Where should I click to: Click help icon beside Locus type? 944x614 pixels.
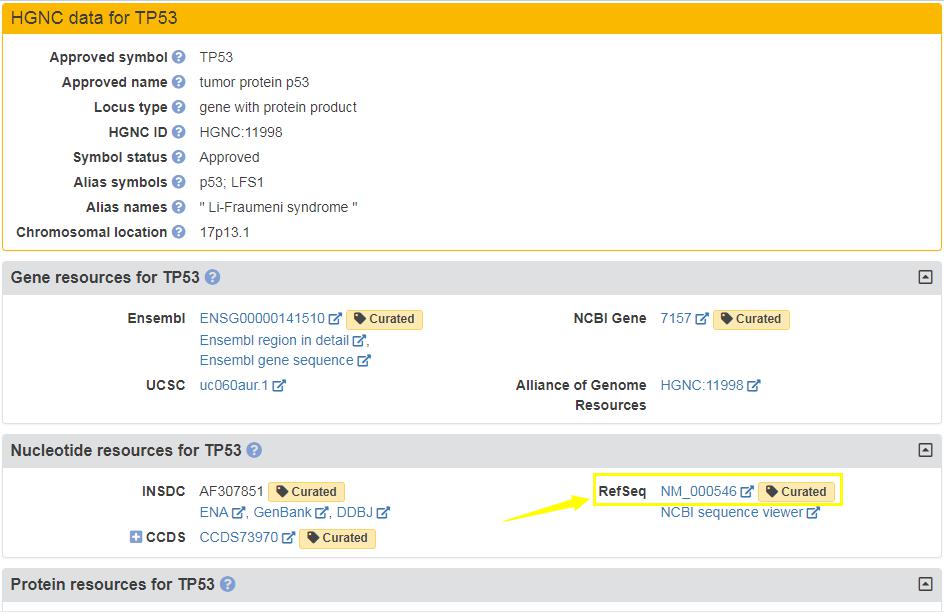coord(178,107)
